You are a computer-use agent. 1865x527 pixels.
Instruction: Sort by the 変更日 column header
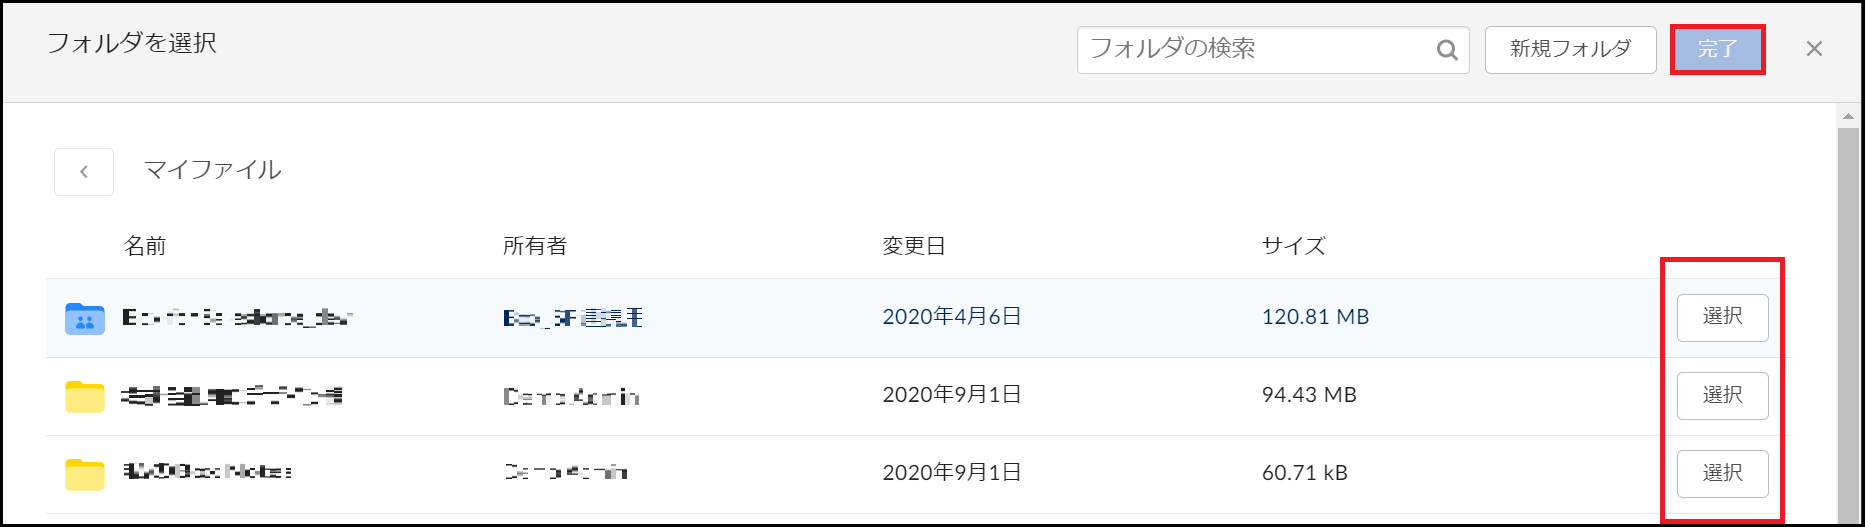tap(914, 246)
